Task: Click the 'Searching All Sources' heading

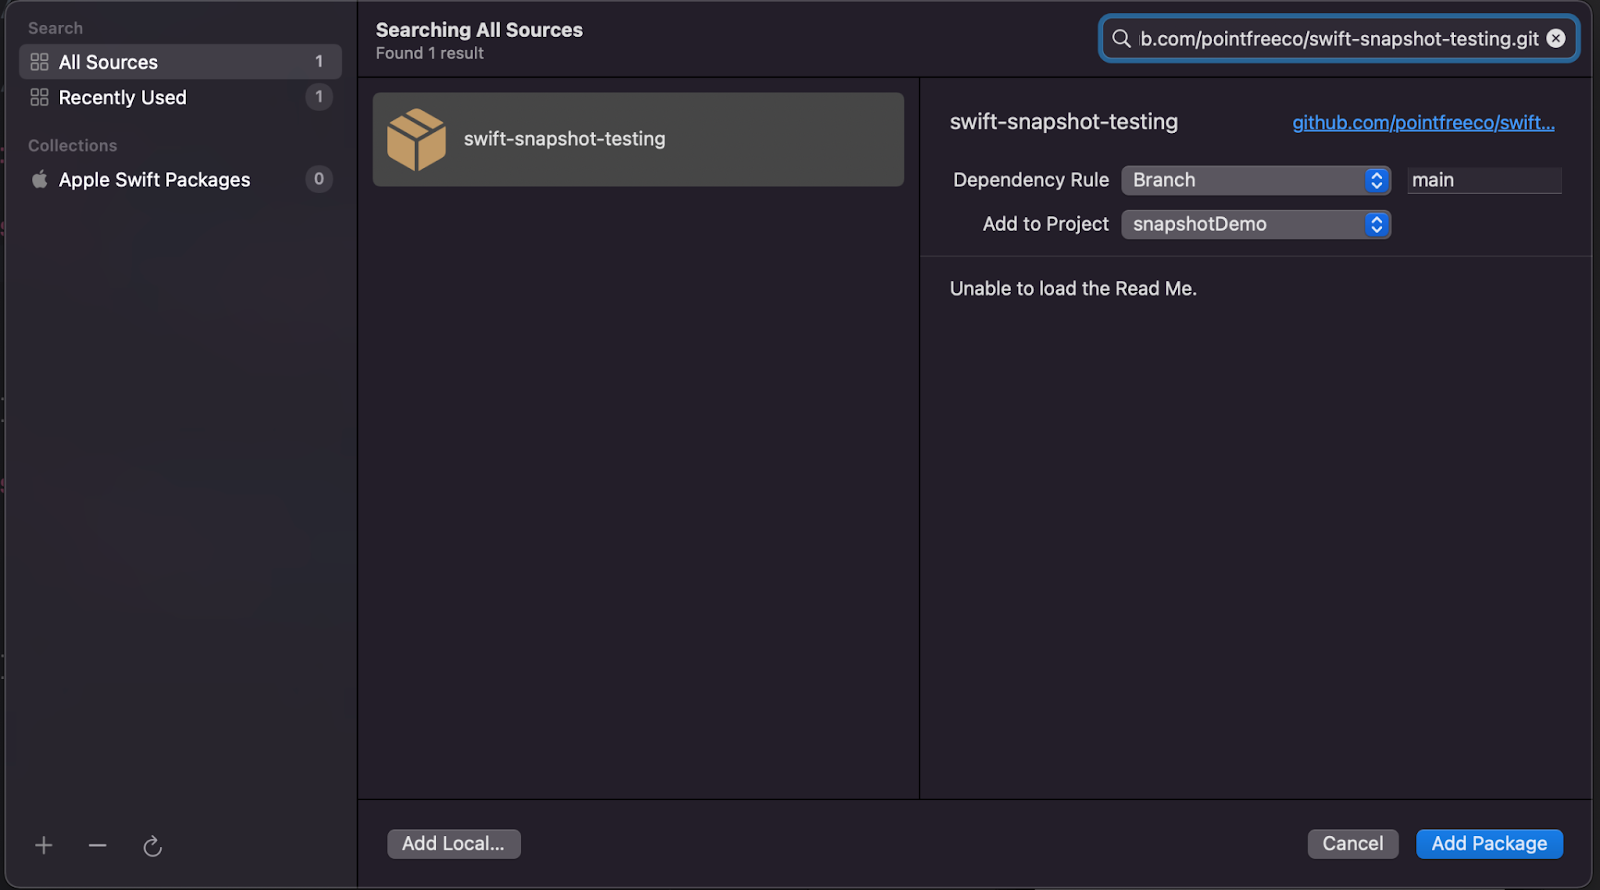Action: click(479, 30)
